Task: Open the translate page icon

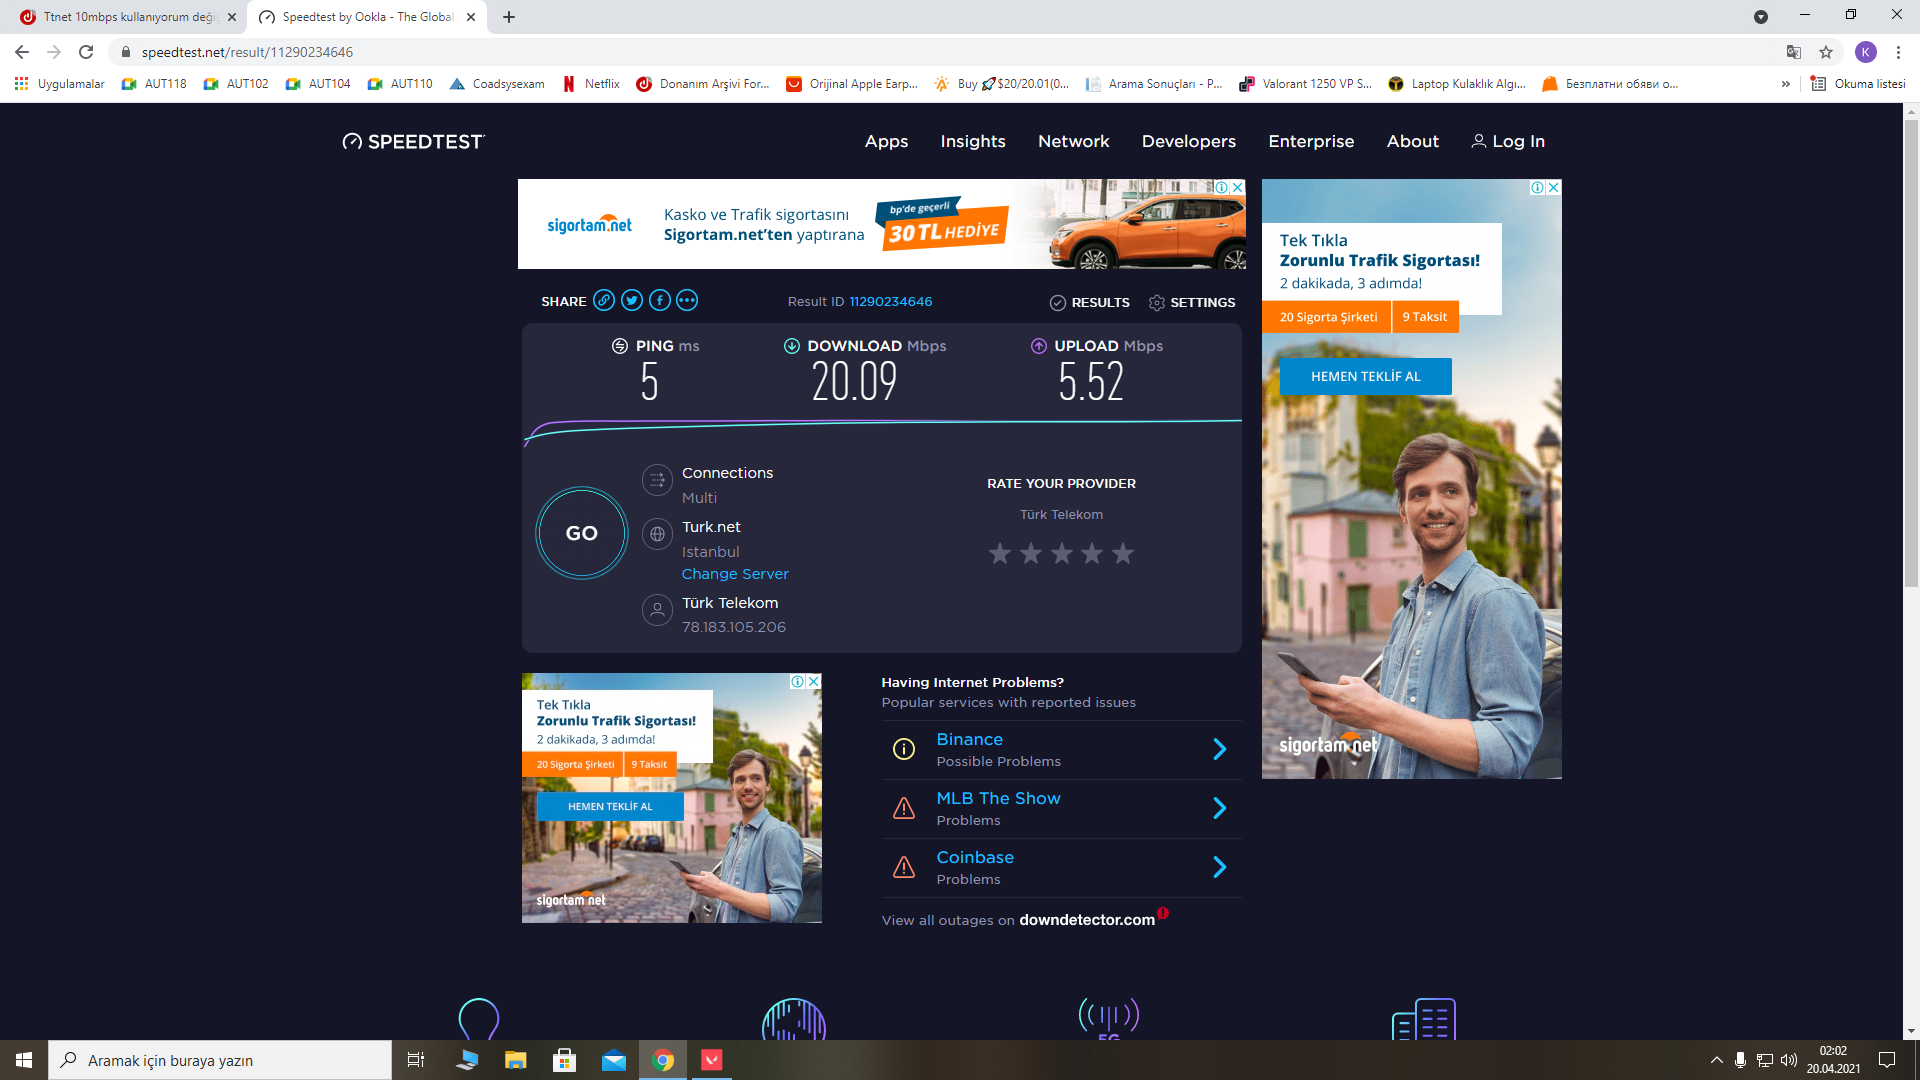Action: point(1794,52)
